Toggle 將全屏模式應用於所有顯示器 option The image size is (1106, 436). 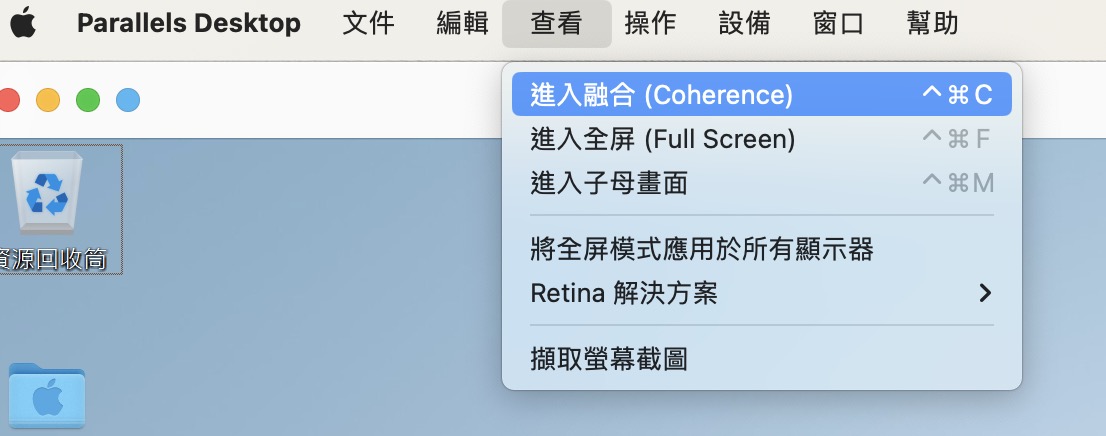761,249
